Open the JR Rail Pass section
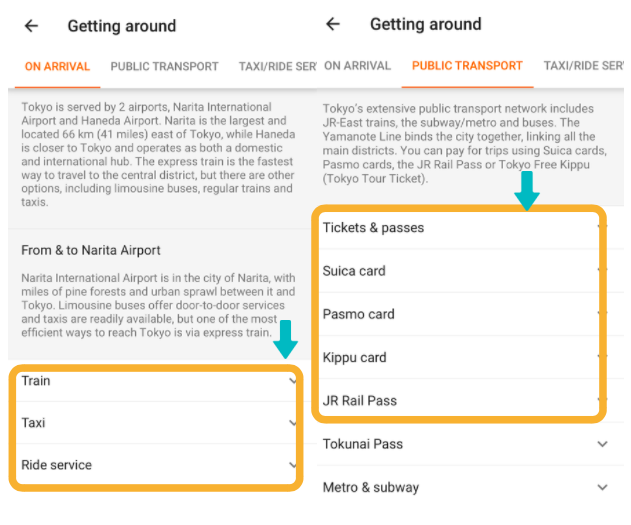Screen dimensions: 631x525 click(x=459, y=400)
